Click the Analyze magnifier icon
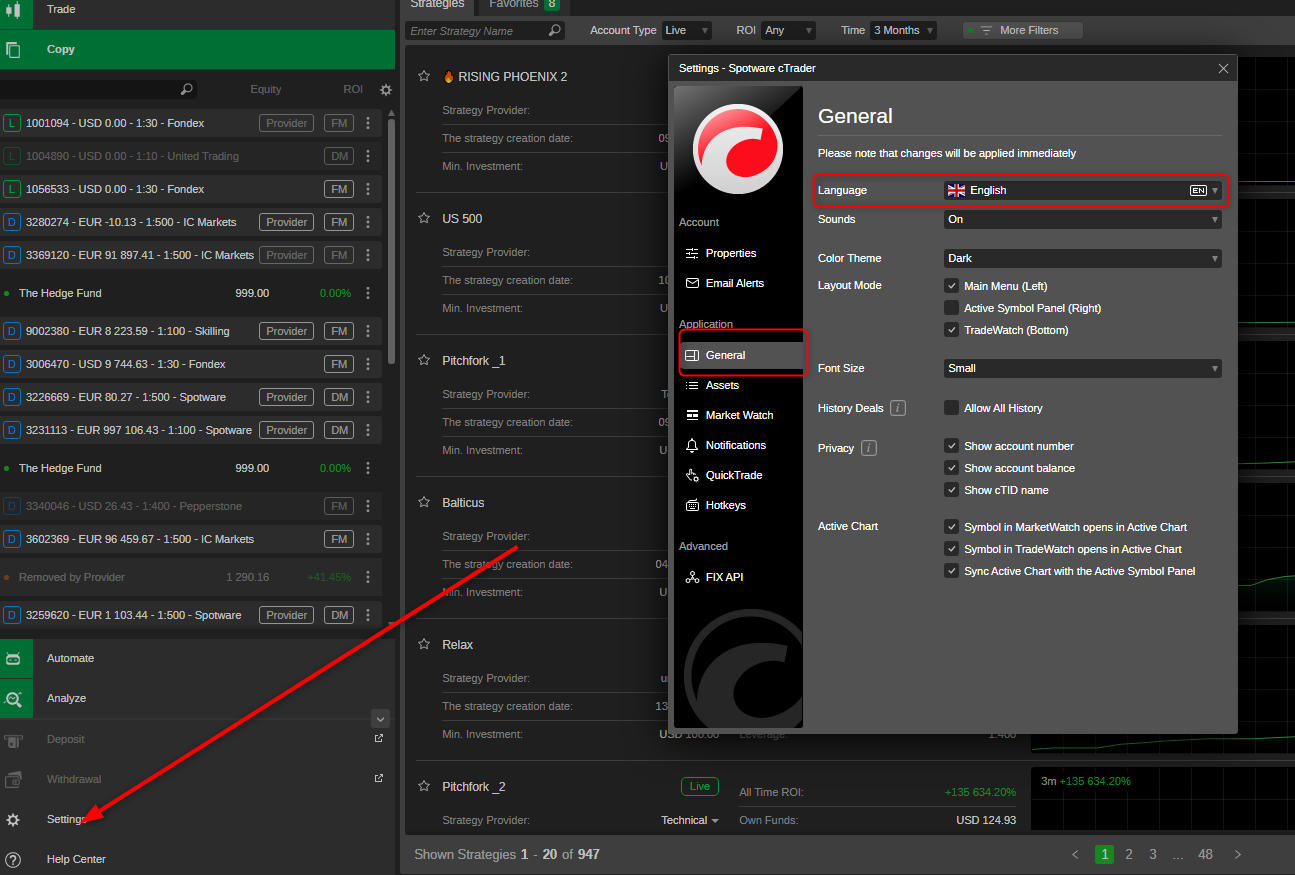Viewport: 1295px width, 875px height. 13,698
